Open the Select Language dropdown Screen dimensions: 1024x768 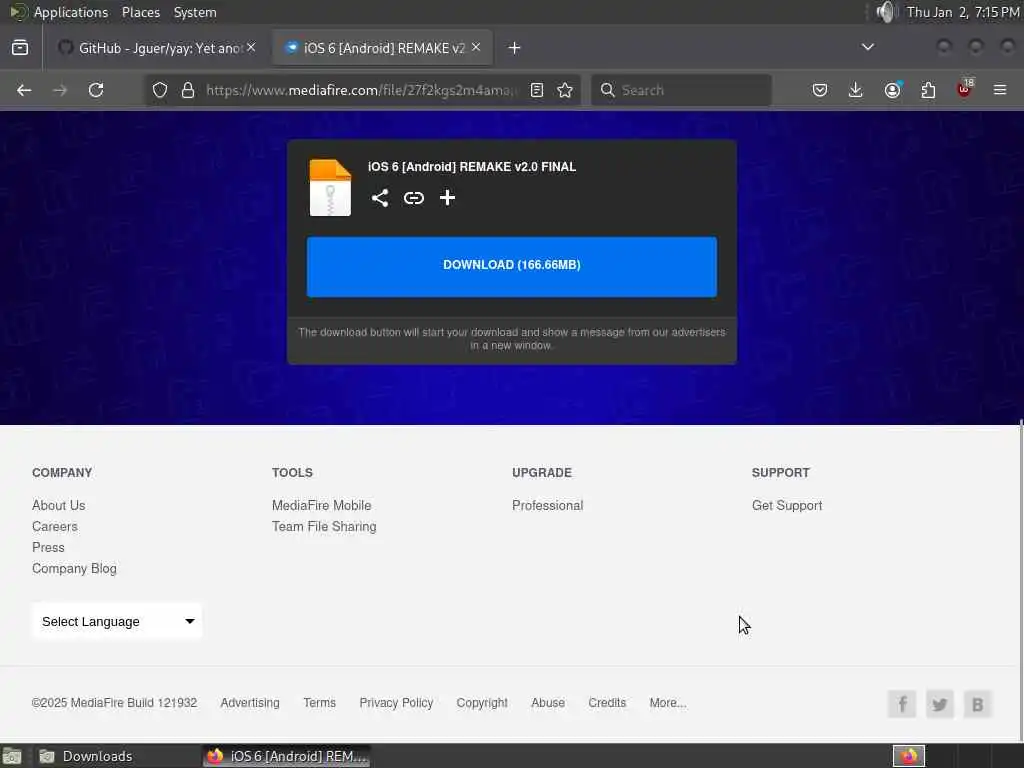pos(117,621)
